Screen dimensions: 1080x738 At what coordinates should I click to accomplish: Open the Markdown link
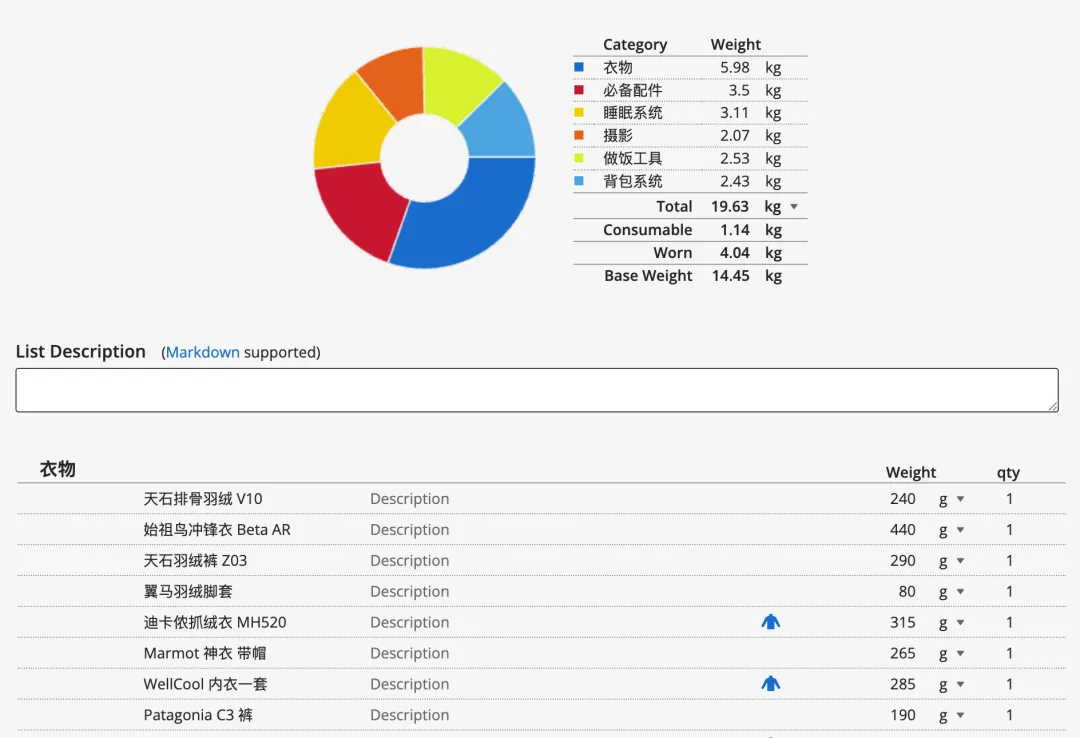pyautogui.click(x=202, y=352)
